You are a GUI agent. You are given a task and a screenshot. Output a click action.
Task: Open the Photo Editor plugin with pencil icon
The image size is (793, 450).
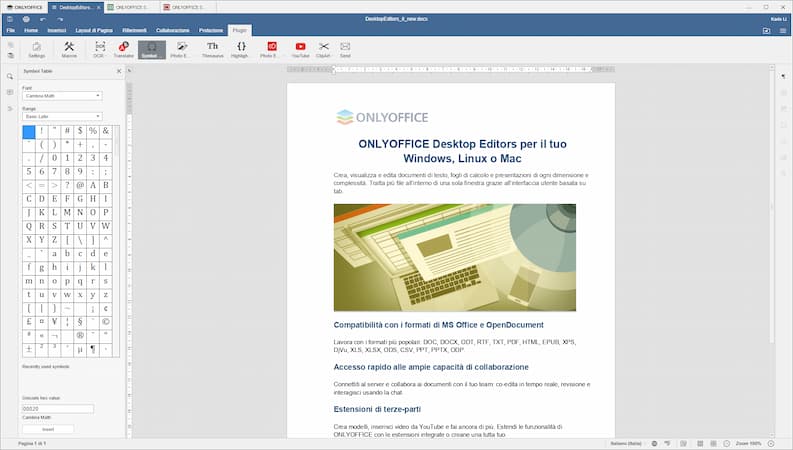181,49
